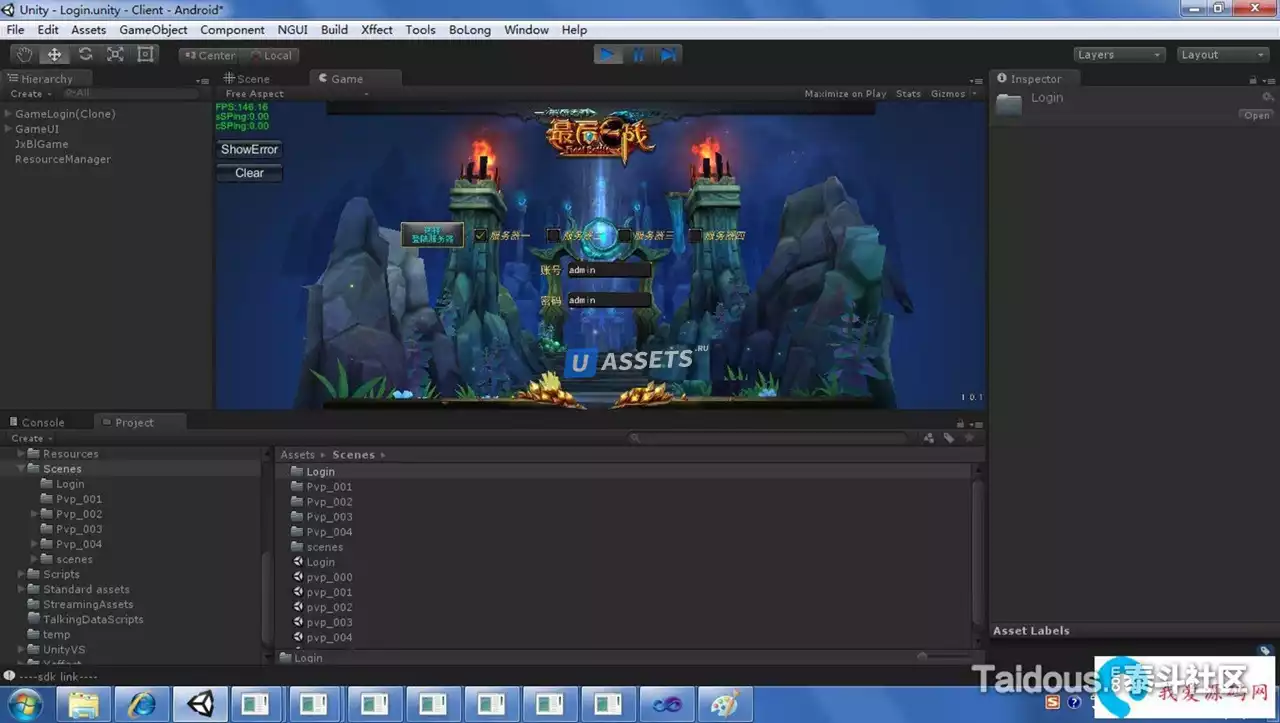Select the Move tool in the toolbar
The height and width of the screenshot is (723, 1280).
pos(55,55)
